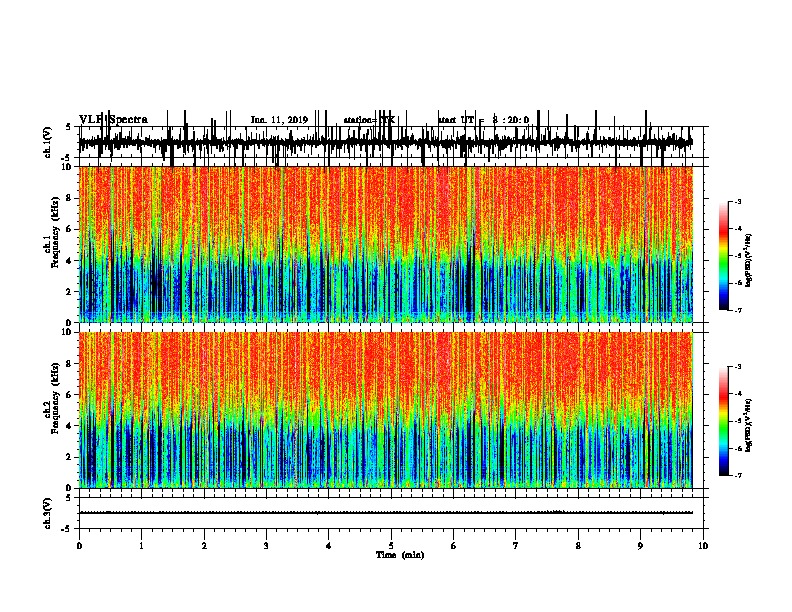Pick the time axis tick "6"

(x=453, y=546)
